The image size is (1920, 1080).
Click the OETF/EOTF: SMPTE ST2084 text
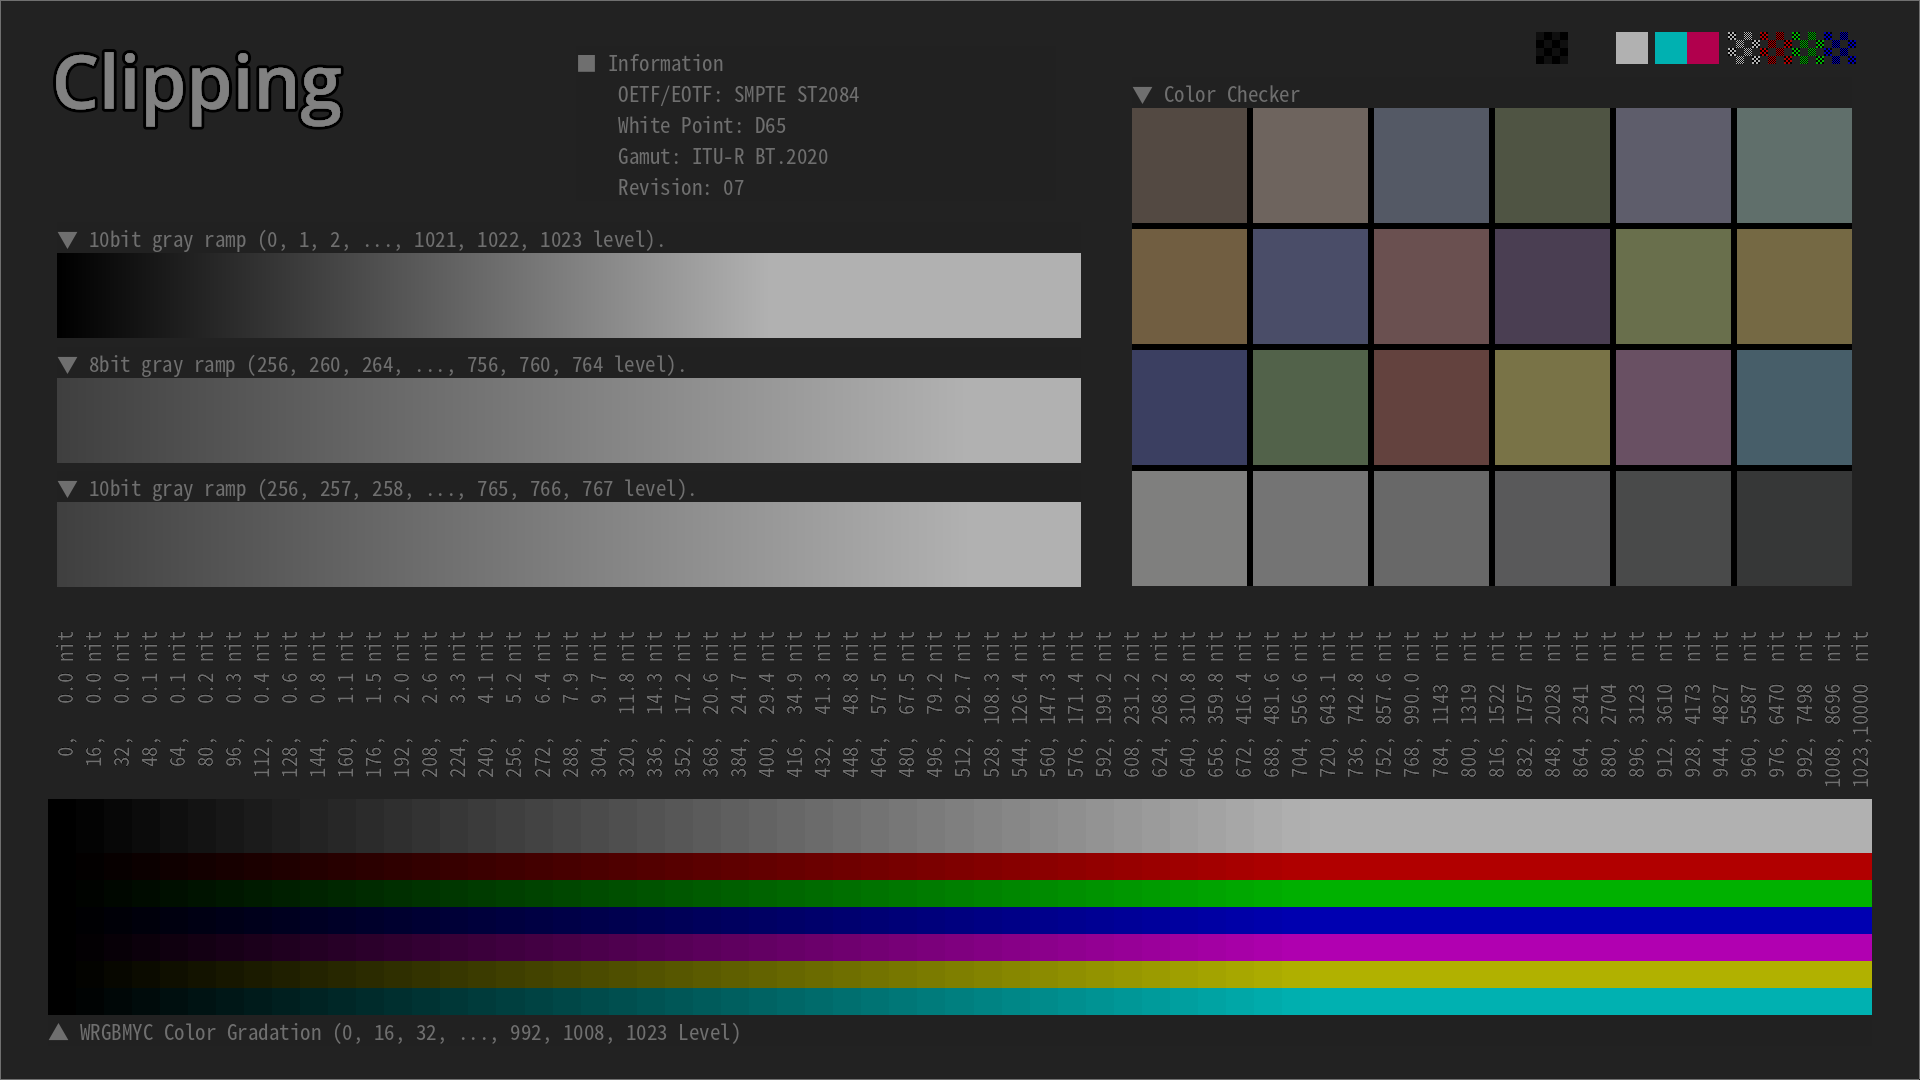click(737, 95)
